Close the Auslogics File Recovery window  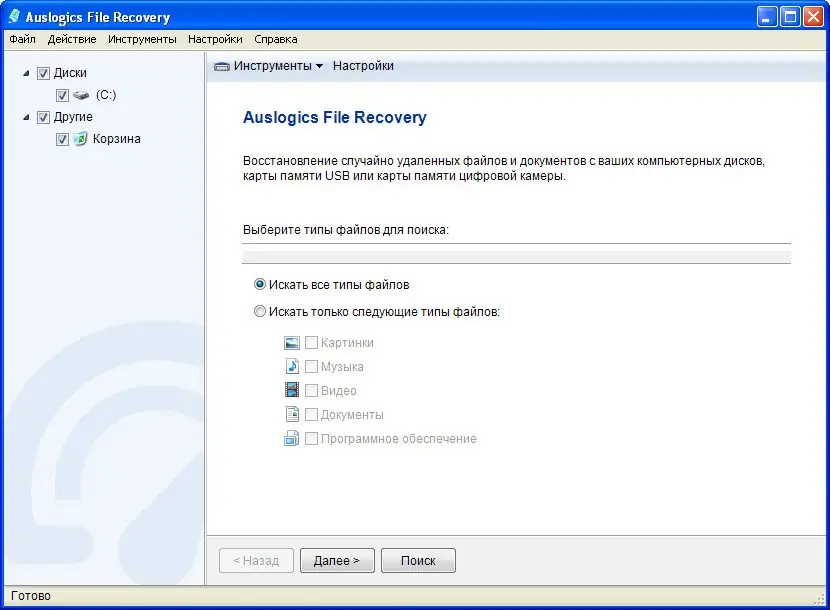tap(813, 17)
